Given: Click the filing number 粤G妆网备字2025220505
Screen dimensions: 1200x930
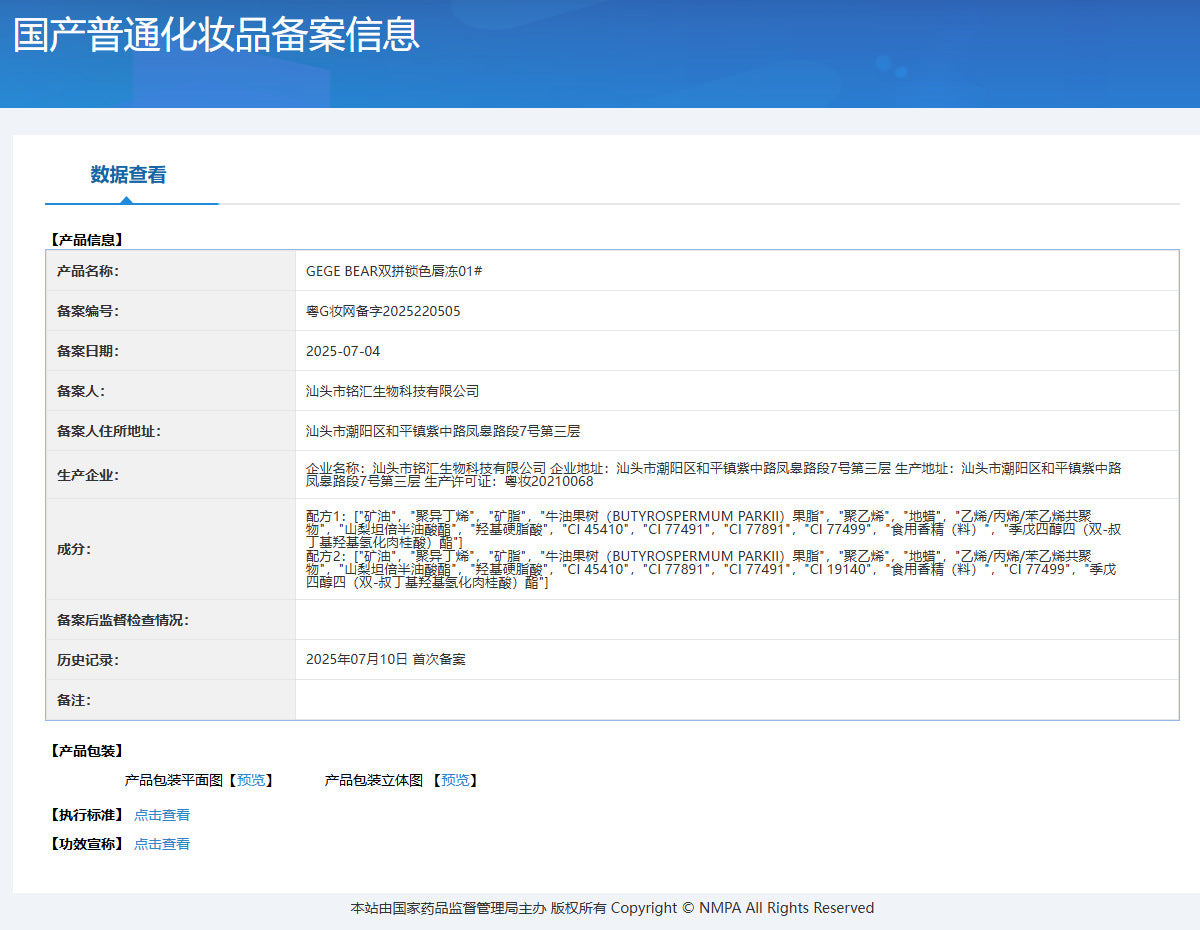Looking at the screenshot, I should [x=383, y=311].
